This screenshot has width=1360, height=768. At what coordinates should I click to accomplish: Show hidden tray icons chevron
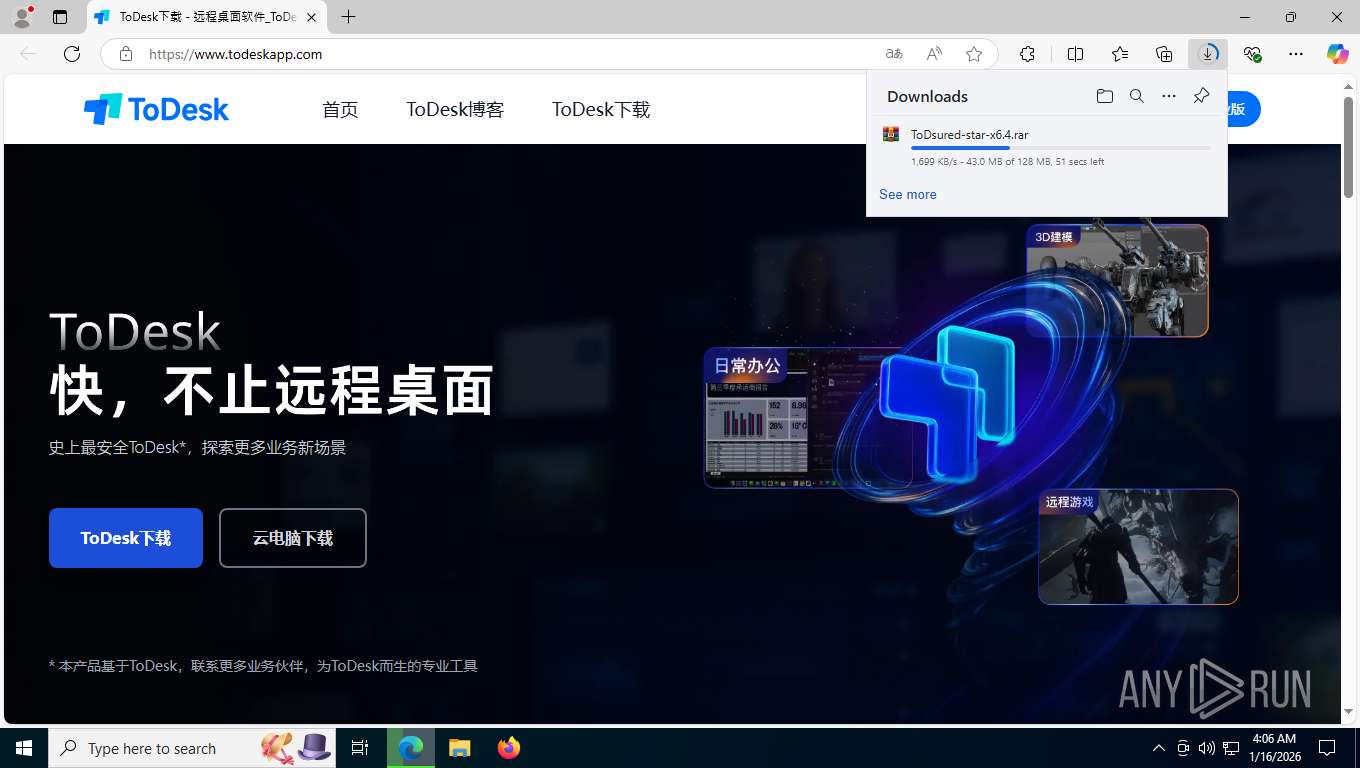[x=1158, y=748]
